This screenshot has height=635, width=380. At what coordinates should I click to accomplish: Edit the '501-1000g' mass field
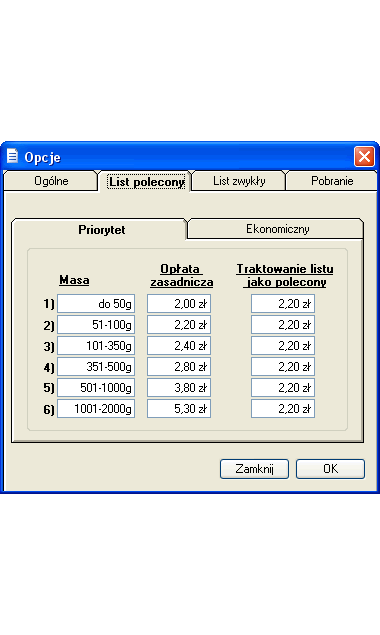96,388
